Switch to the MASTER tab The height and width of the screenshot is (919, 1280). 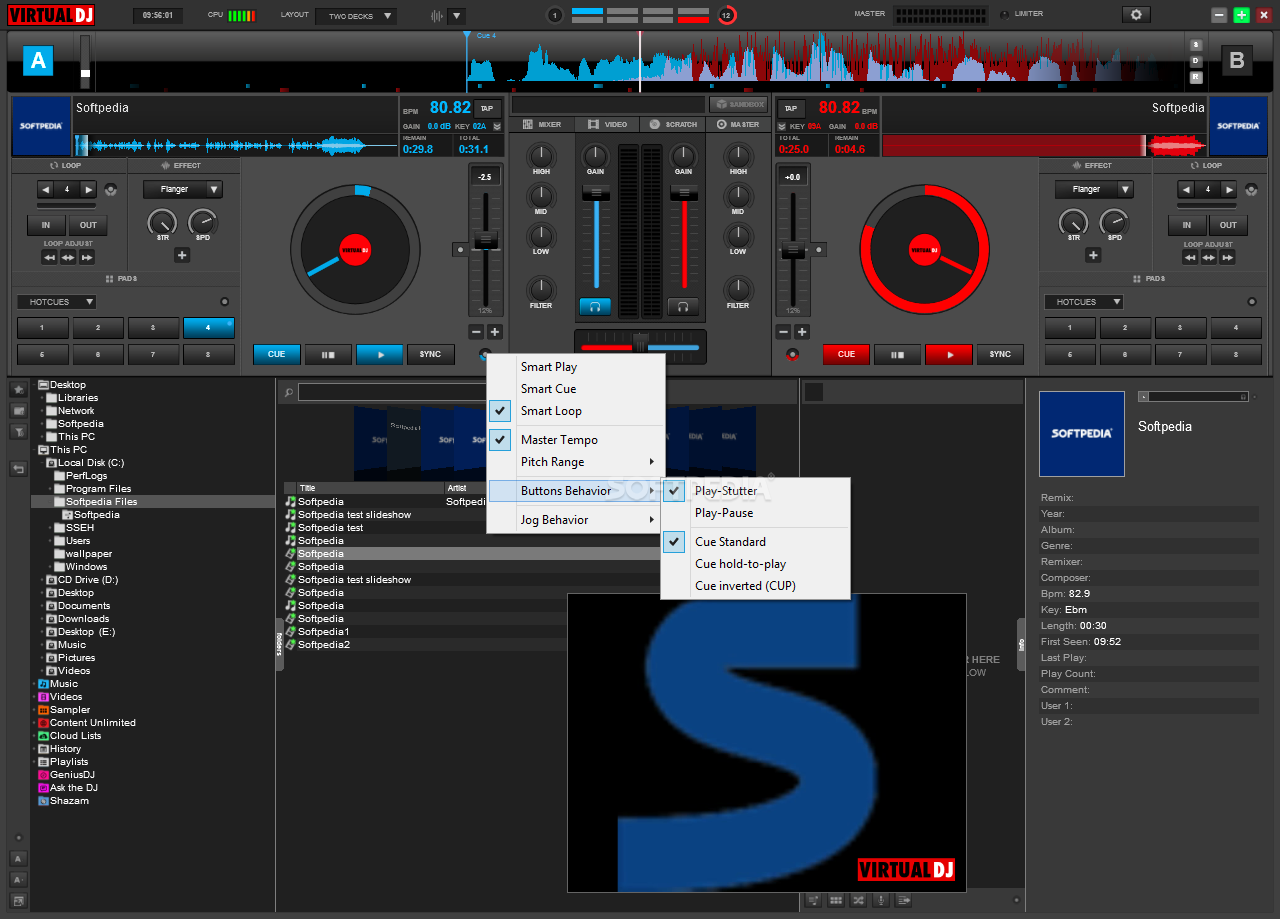tap(737, 125)
